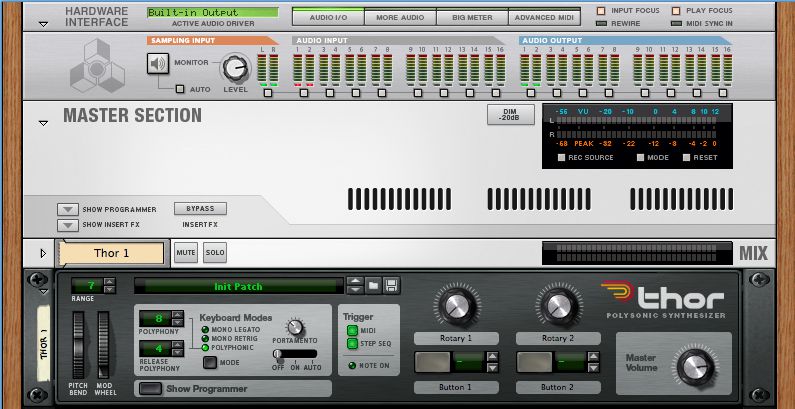Image resolution: width=795 pixels, height=409 pixels.
Task: Toggle the Step Seq trigger button
Action: coord(352,344)
